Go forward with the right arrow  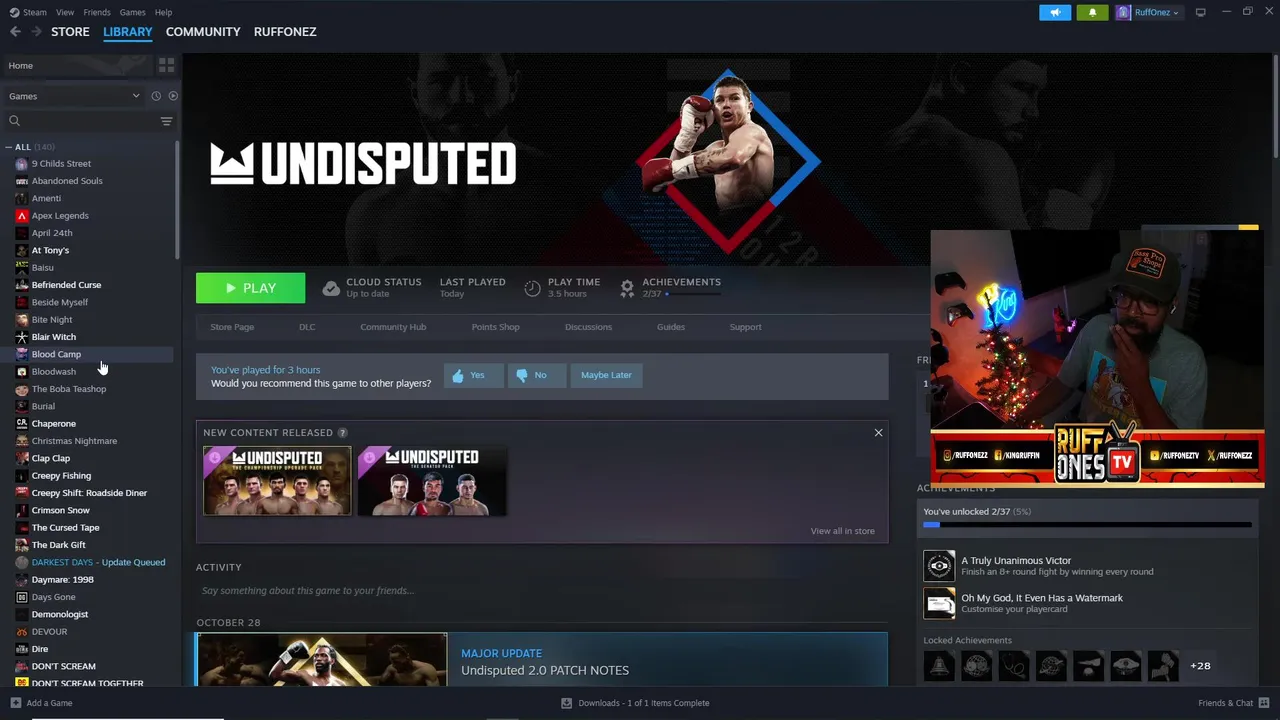tap(36, 32)
